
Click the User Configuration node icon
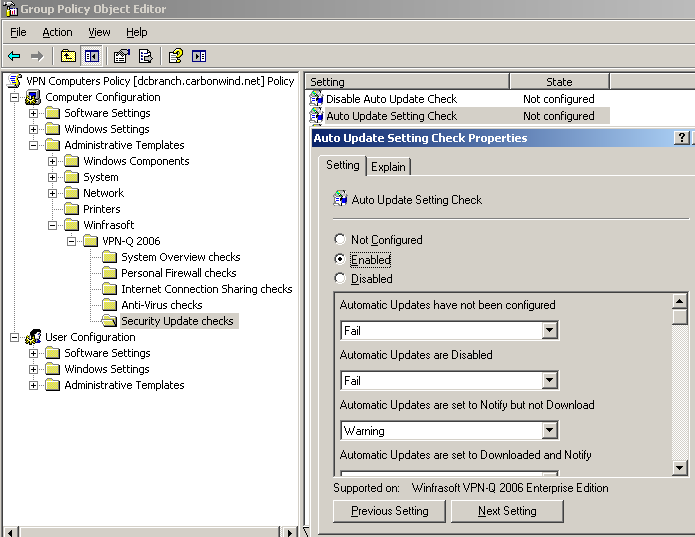(33, 337)
